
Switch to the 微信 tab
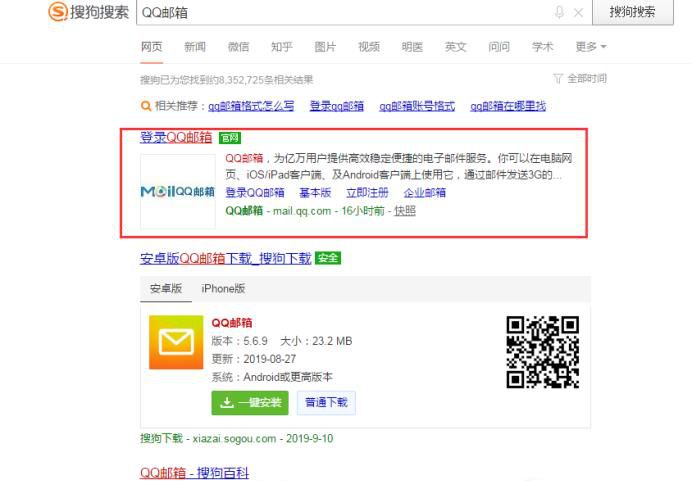[x=238, y=46]
